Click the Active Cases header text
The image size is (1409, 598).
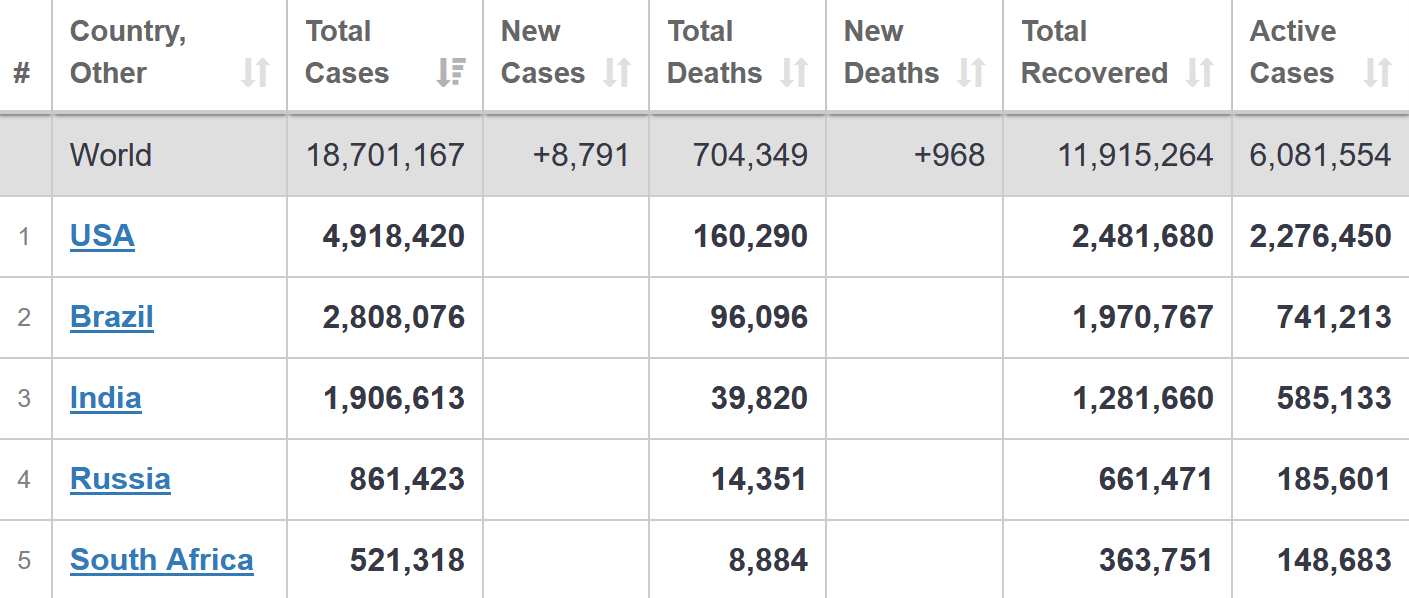1292,53
